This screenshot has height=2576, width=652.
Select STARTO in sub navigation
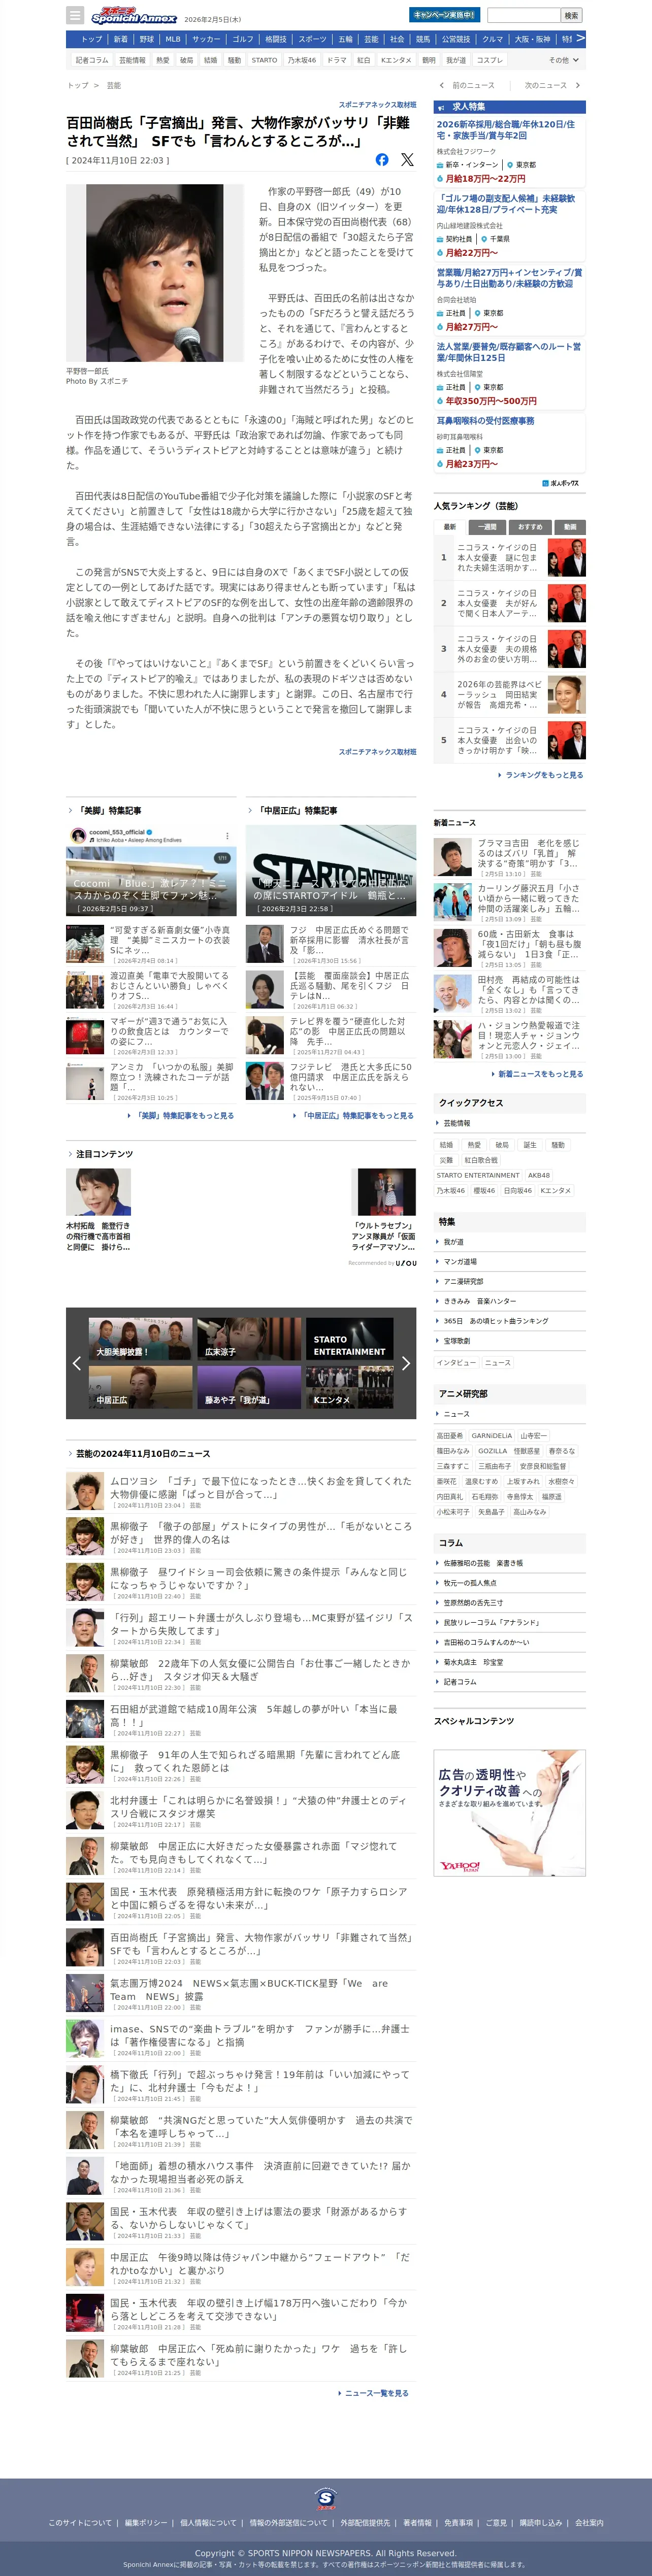[x=264, y=60]
